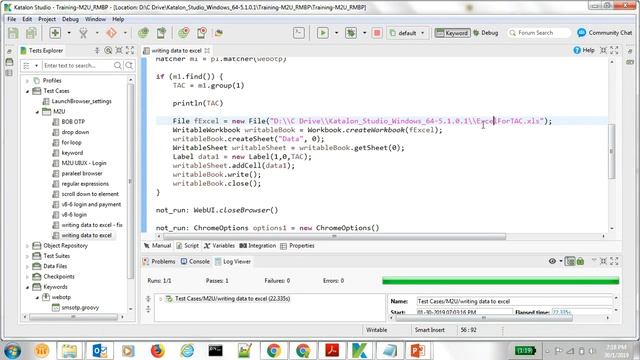This screenshot has height=360, width=640.
Task: Toggle the scroll lock icon in Log Viewer
Action: click(580, 261)
